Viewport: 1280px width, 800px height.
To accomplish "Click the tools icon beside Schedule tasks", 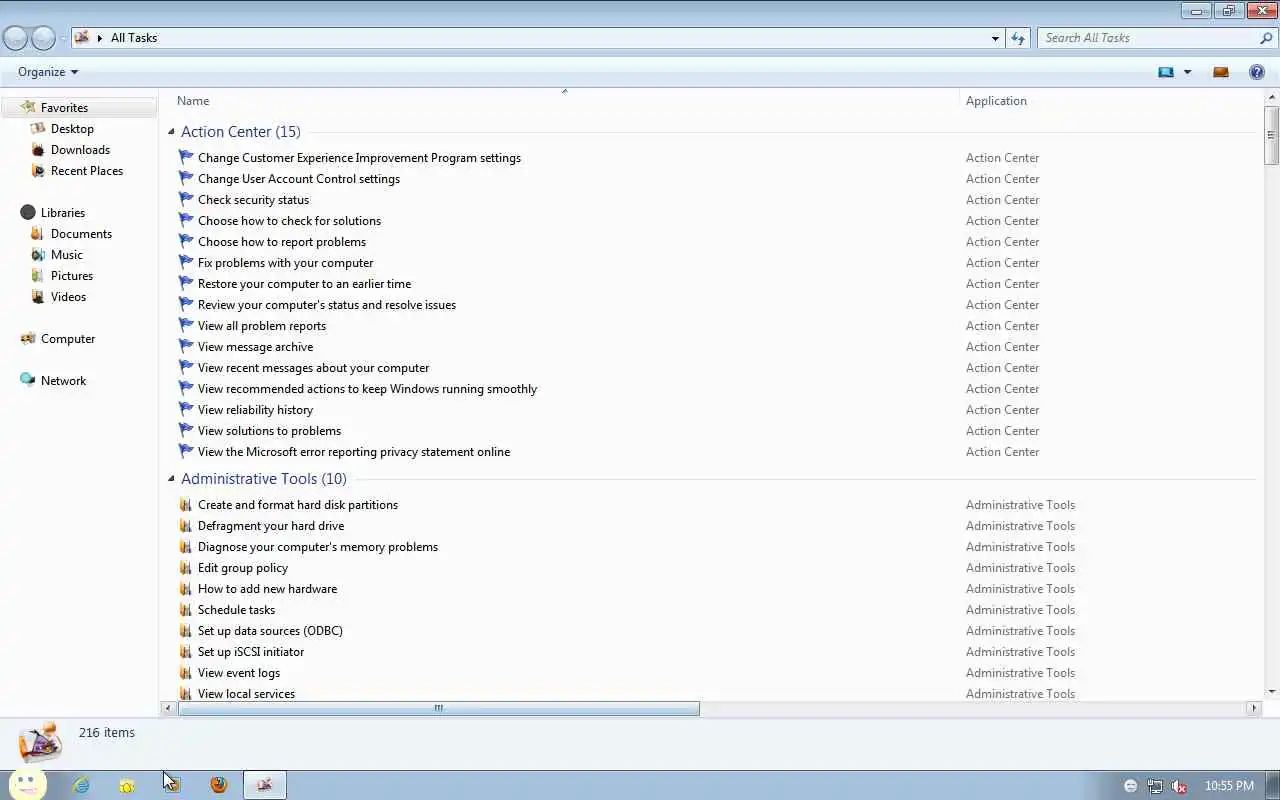I will coord(185,609).
